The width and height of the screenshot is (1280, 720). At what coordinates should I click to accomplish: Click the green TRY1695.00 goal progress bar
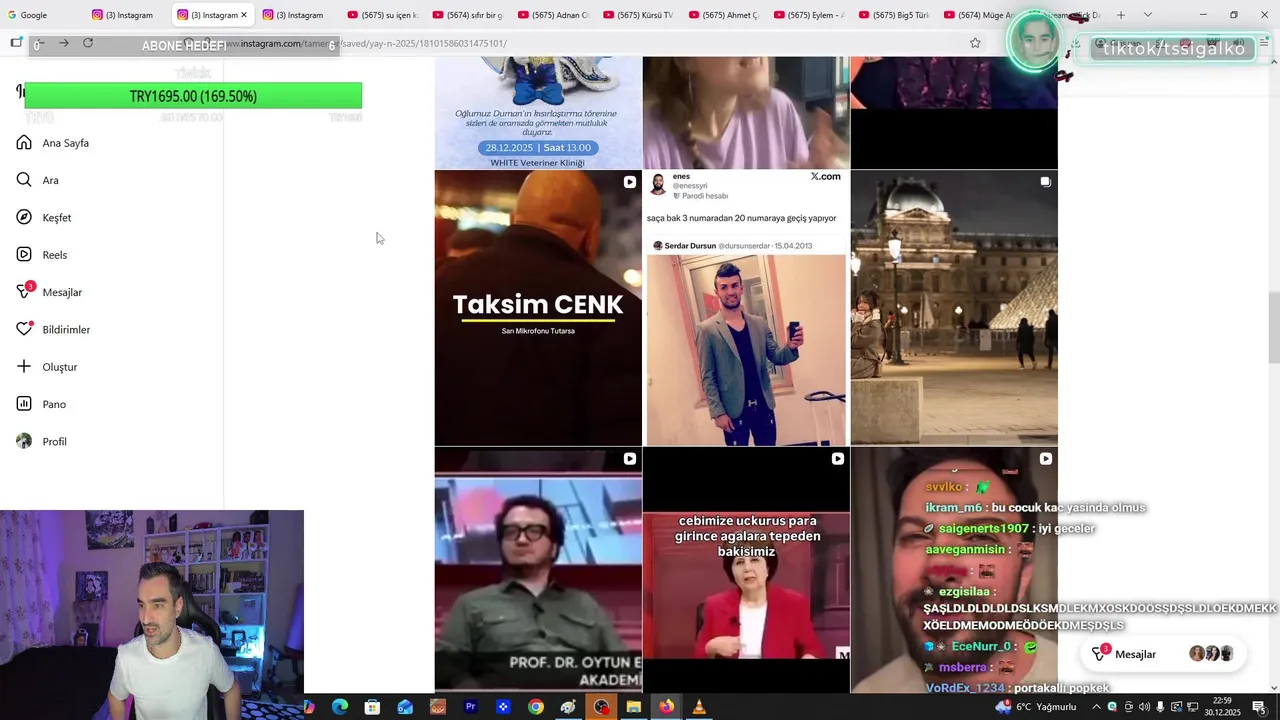tap(193, 96)
